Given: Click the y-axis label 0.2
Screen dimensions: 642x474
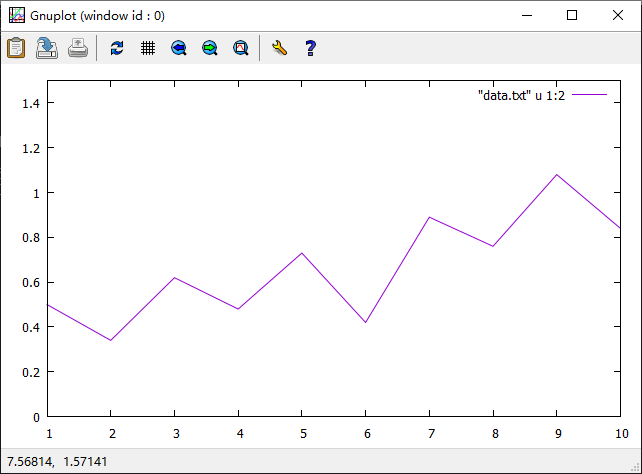Looking at the screenshot, I should click(x=31, y=372).
